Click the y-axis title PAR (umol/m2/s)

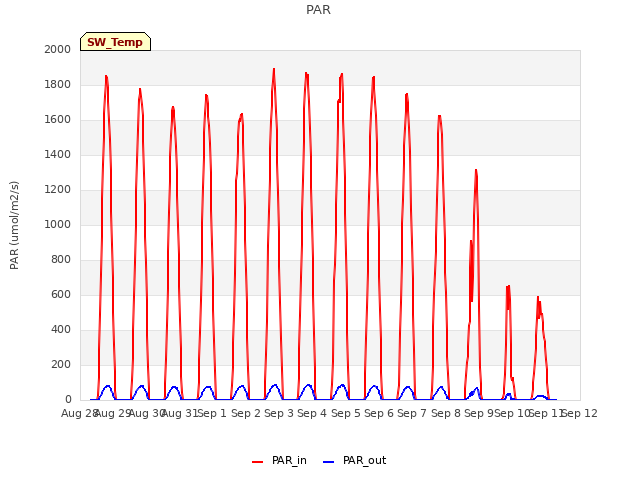tap(14, 225)
